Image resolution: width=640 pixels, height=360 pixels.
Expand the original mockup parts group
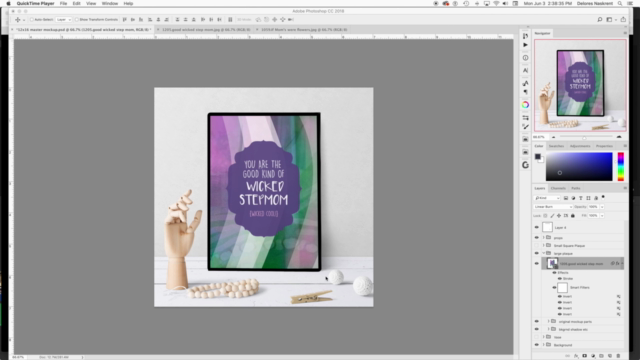click(x=549, y=322)
